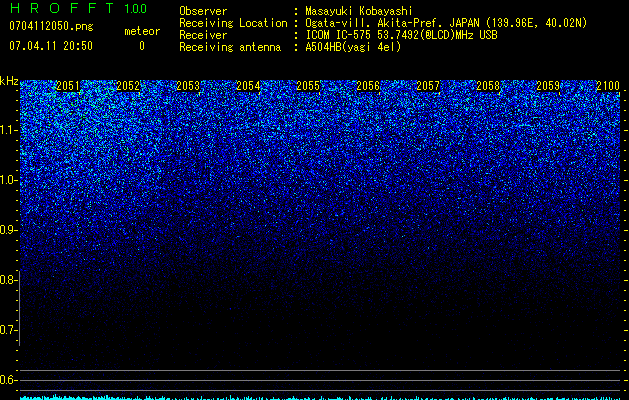Viewport: 629px width, 400px height.
Task: Click the HROFFT 1.0.0 title text
Action: pyautogui.click(x=78, y=8)
